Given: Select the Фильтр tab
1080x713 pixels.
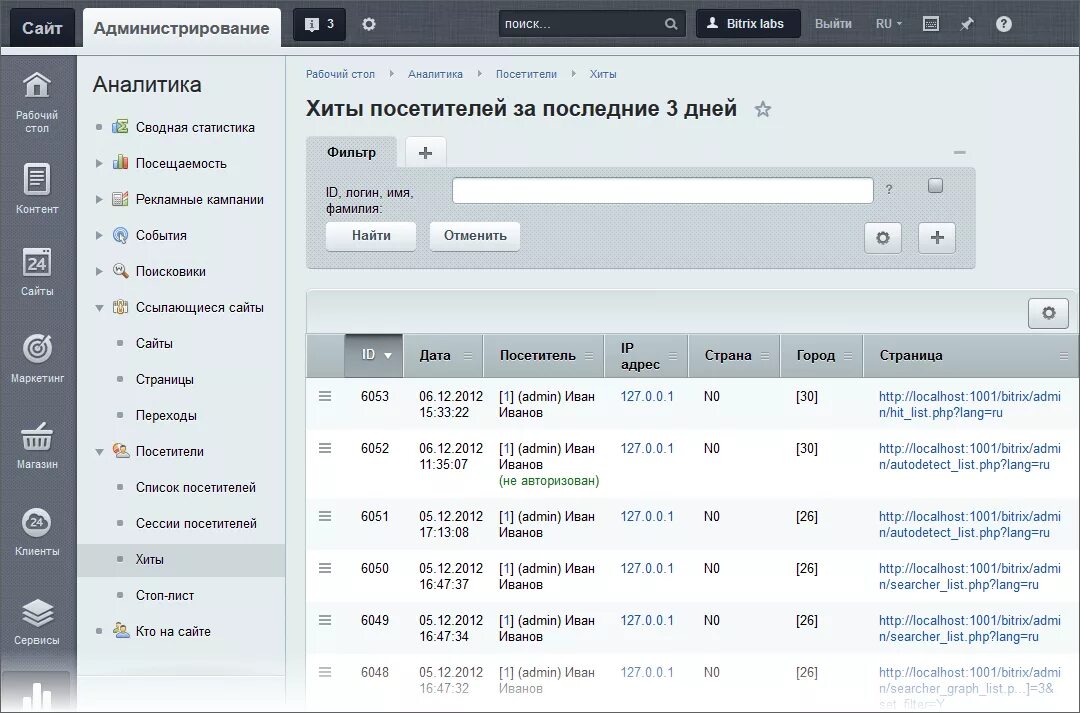Looking at the screenshot, I should [x=351, y=152].
